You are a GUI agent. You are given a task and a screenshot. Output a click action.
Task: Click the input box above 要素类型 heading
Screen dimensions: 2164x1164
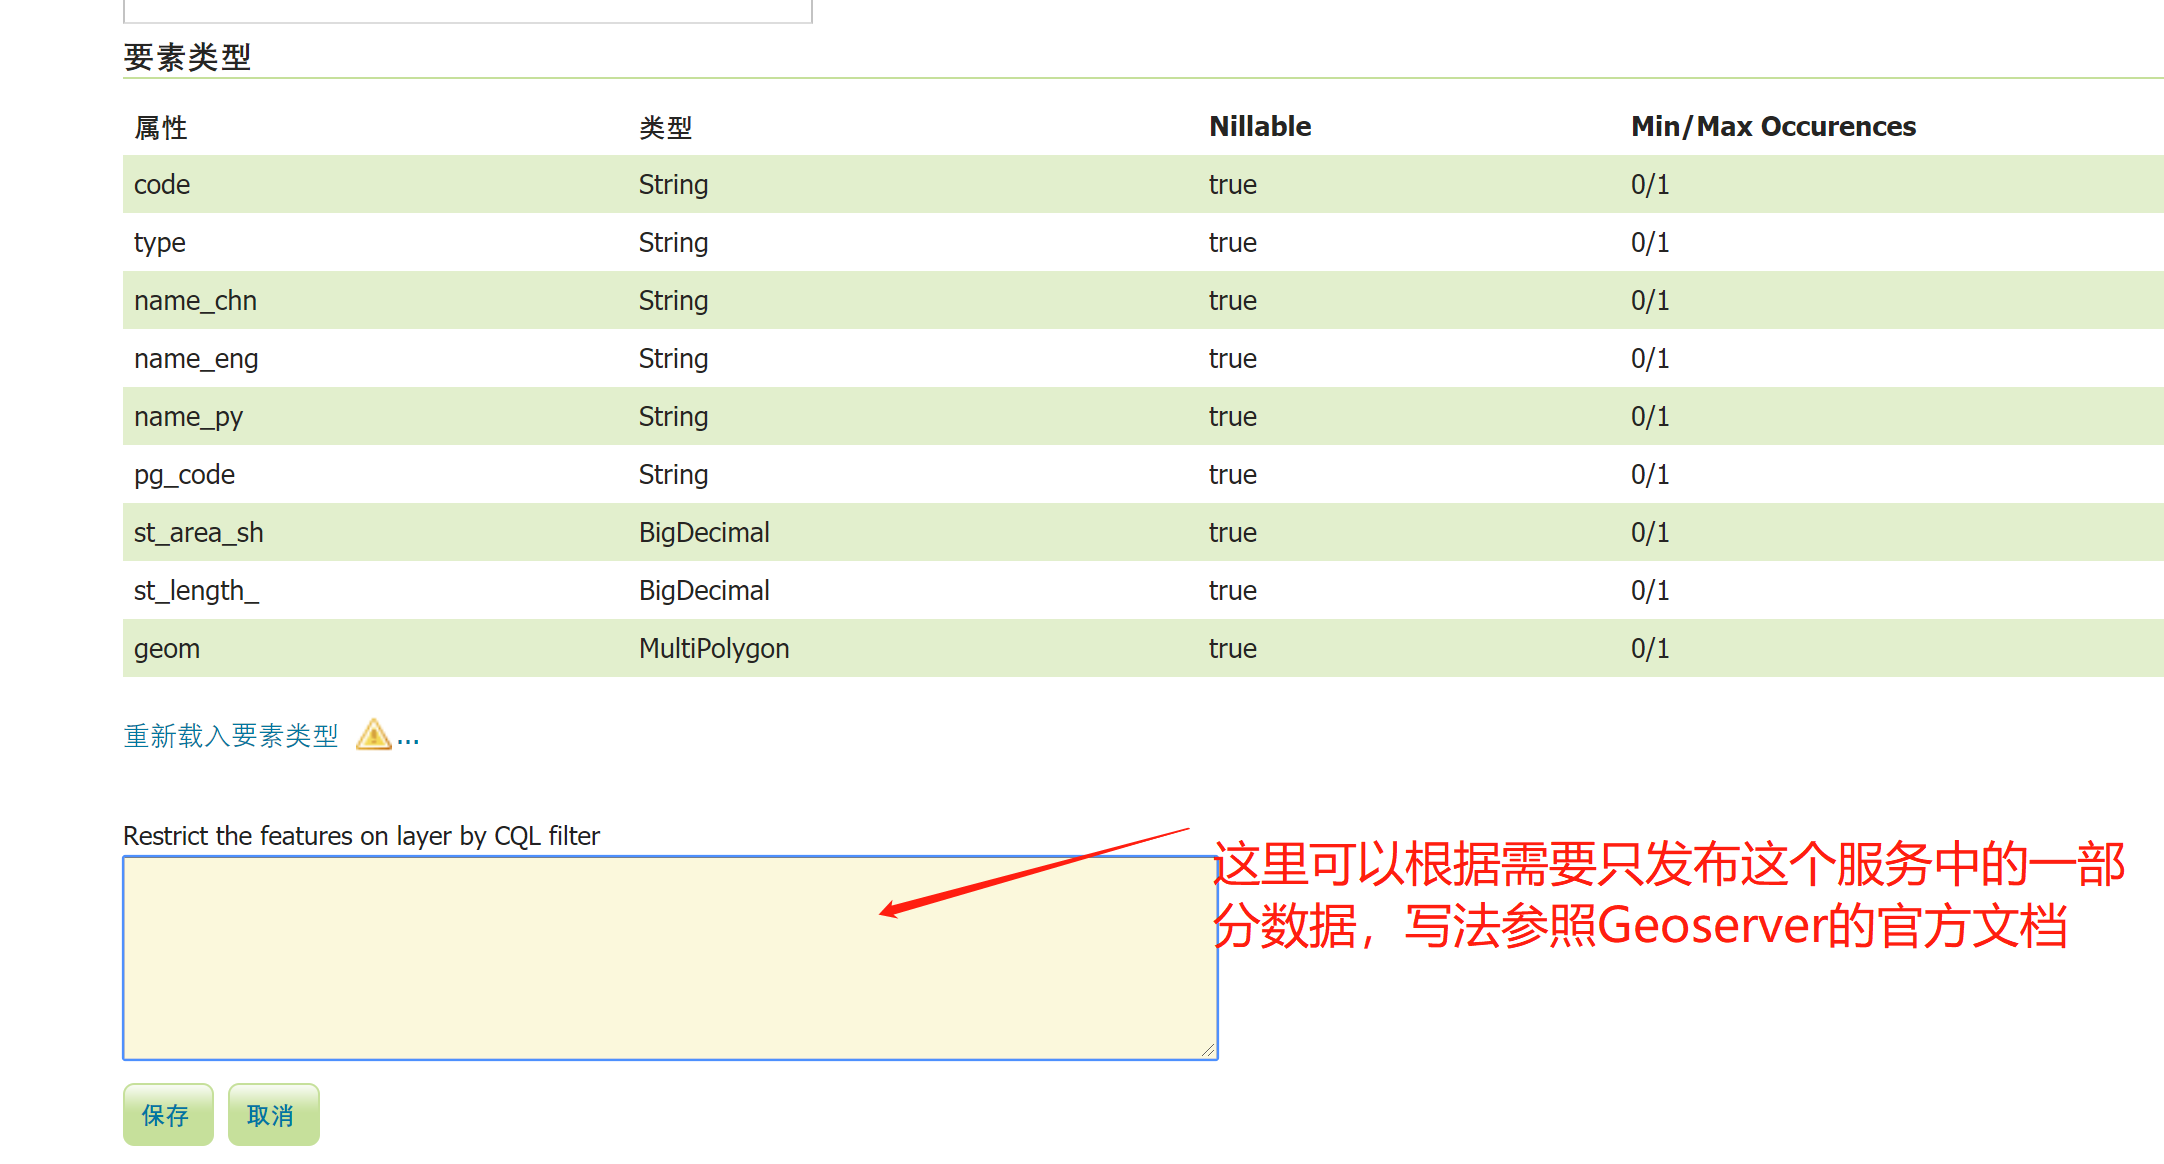[467, 10]
